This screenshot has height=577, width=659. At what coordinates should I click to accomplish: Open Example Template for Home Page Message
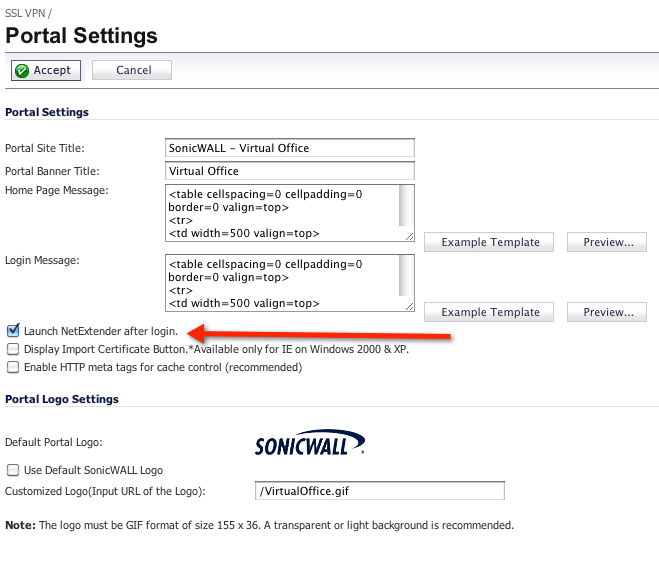(x=489, y=242)
